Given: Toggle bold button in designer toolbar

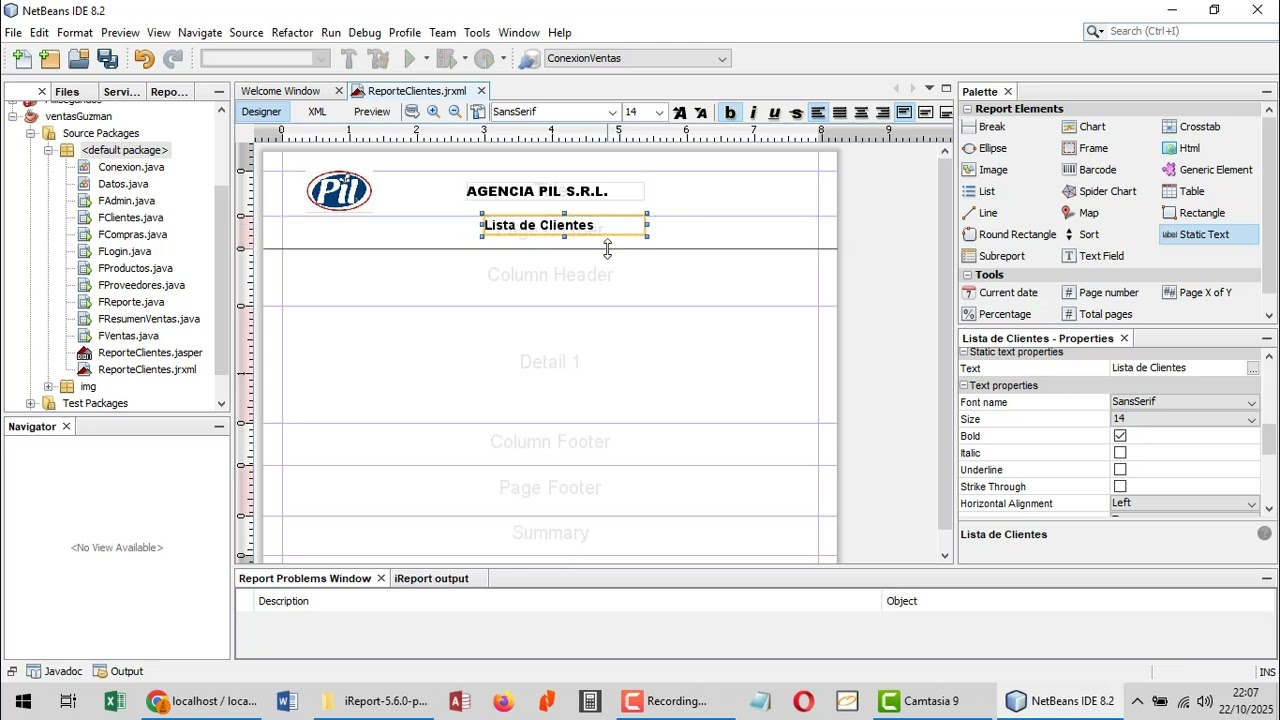Looking at the screenshot, I should (x=730, y=113).
